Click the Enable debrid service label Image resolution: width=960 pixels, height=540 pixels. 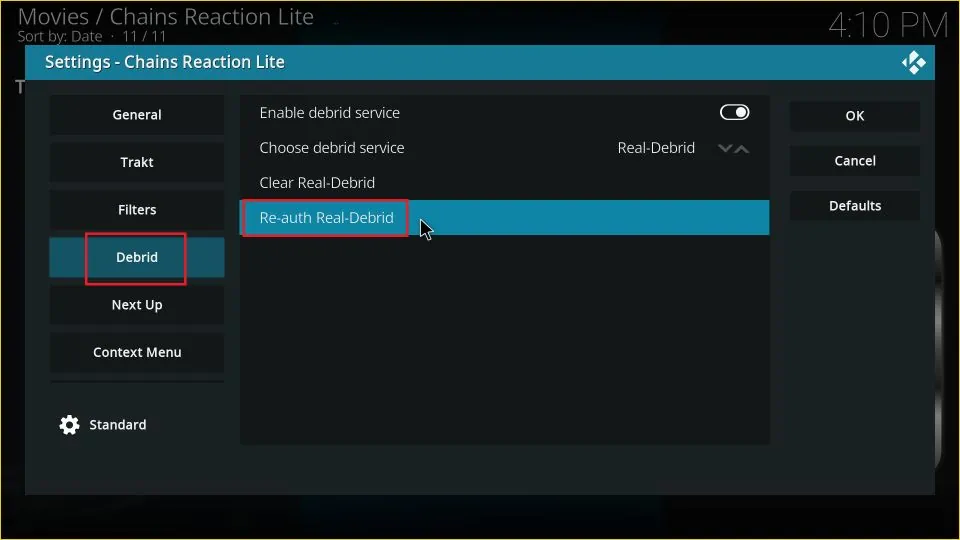329,113
